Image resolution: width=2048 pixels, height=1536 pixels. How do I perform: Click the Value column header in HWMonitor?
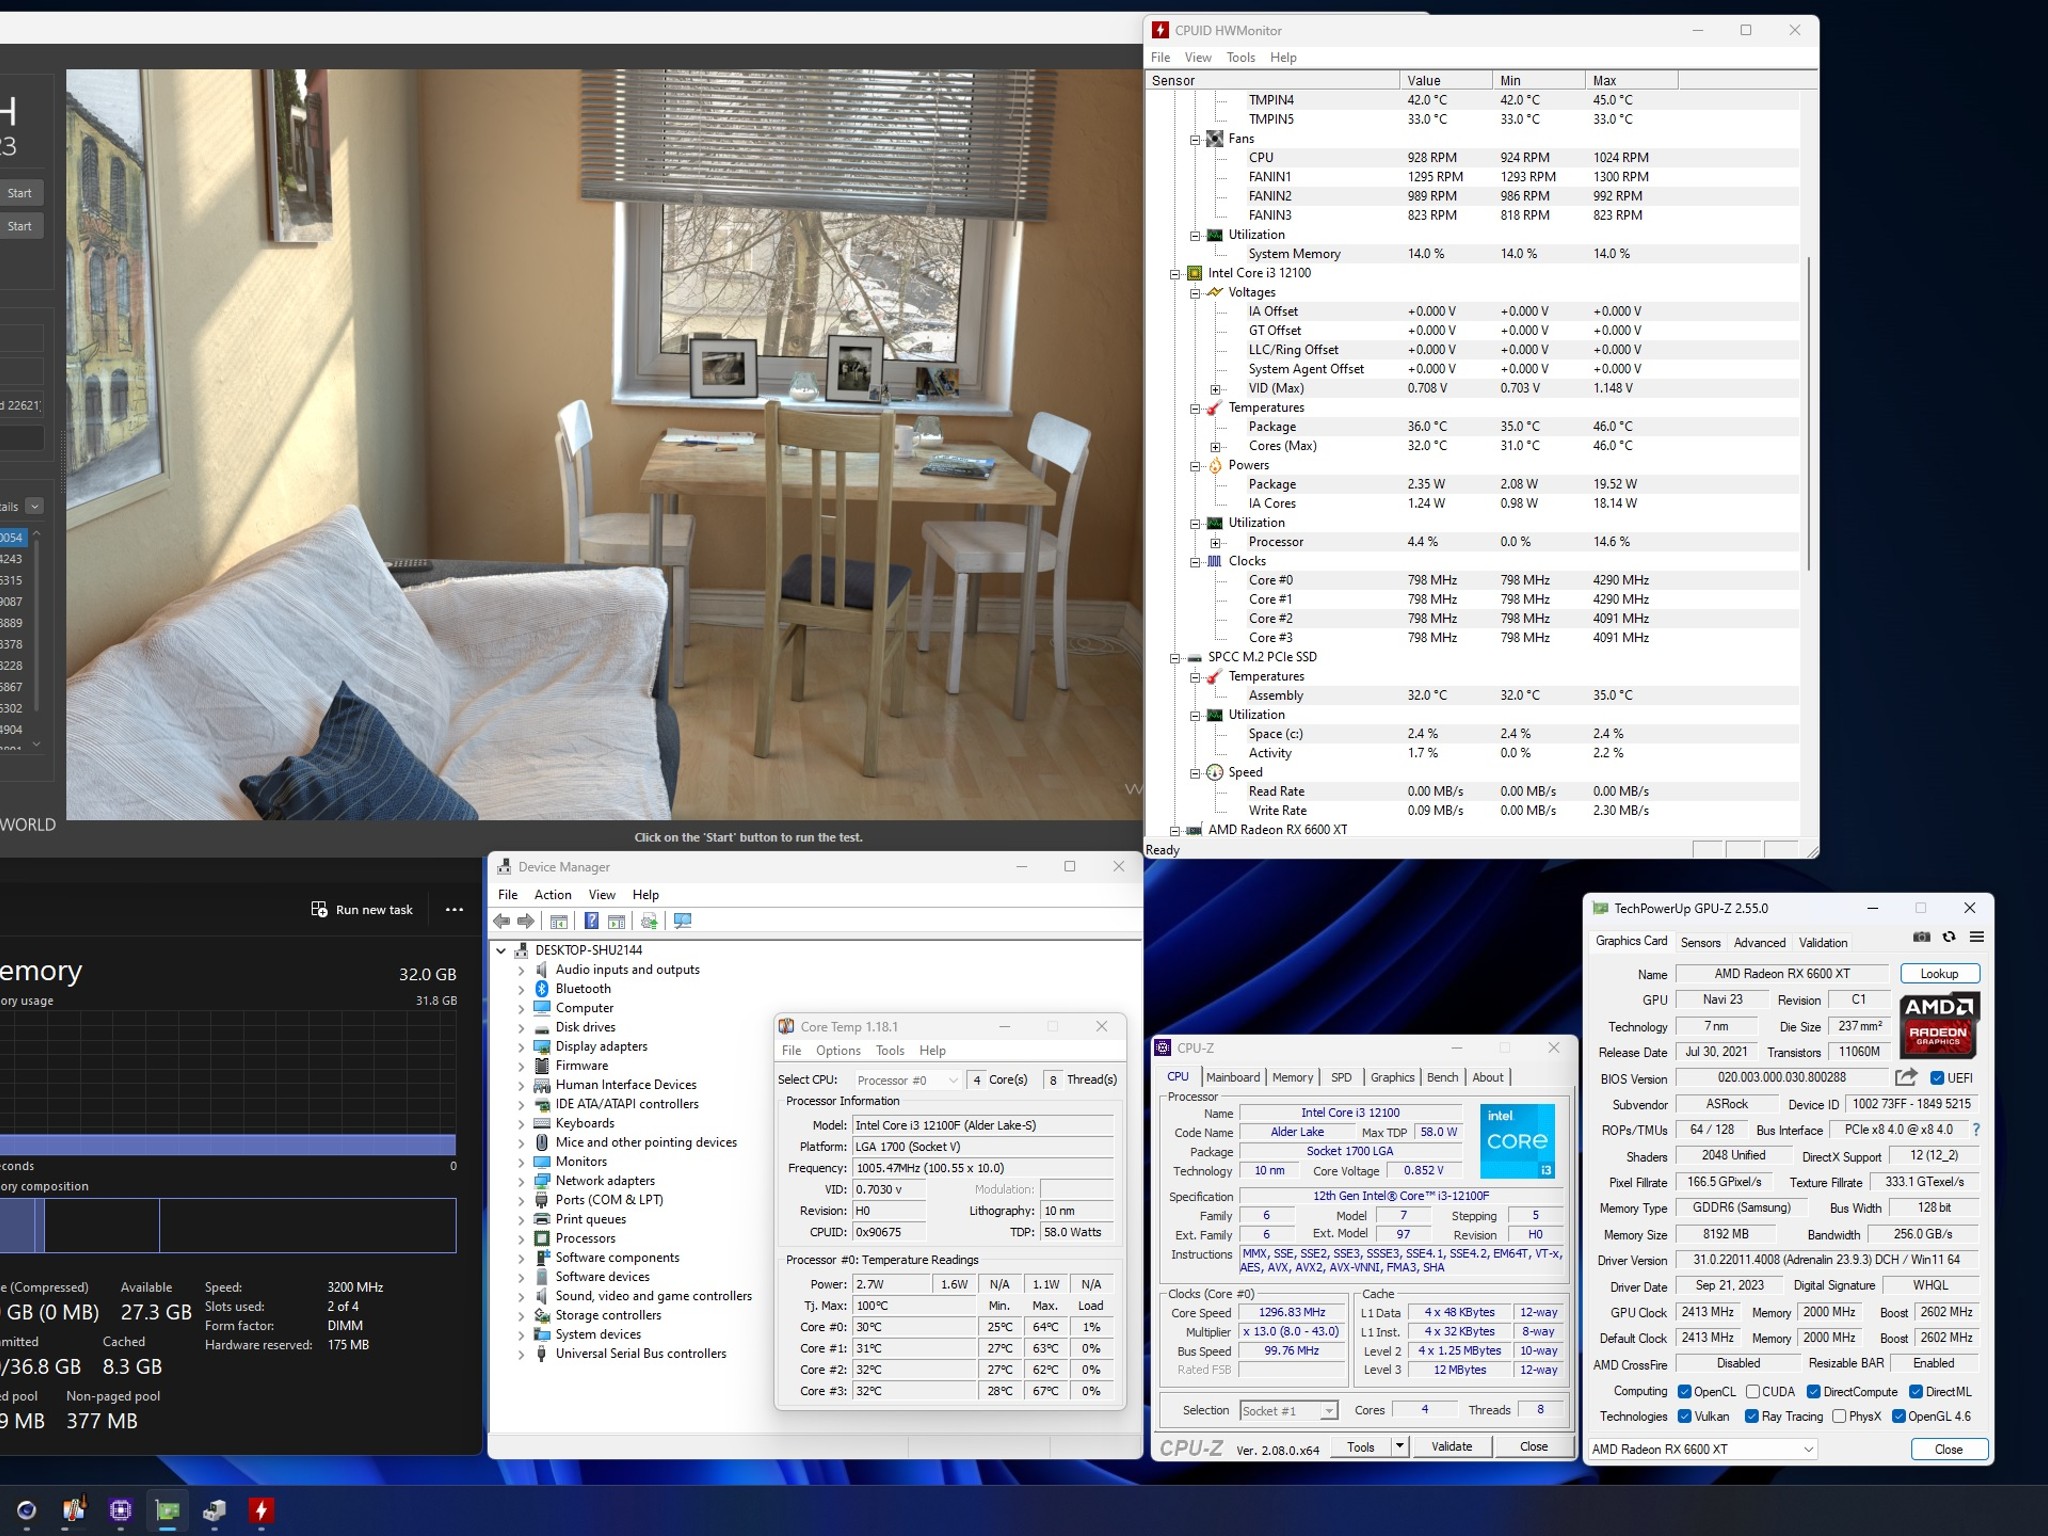coord(1446,80)
